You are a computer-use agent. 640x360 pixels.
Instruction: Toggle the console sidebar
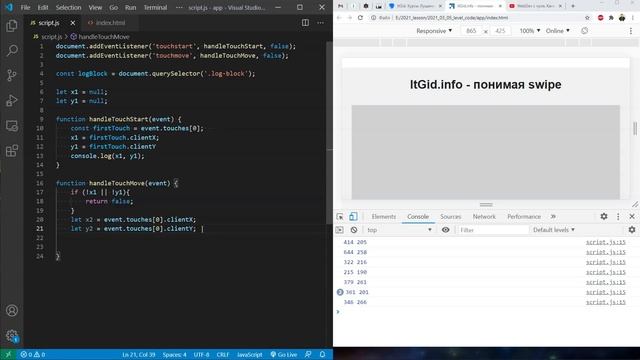click(340, 230)
